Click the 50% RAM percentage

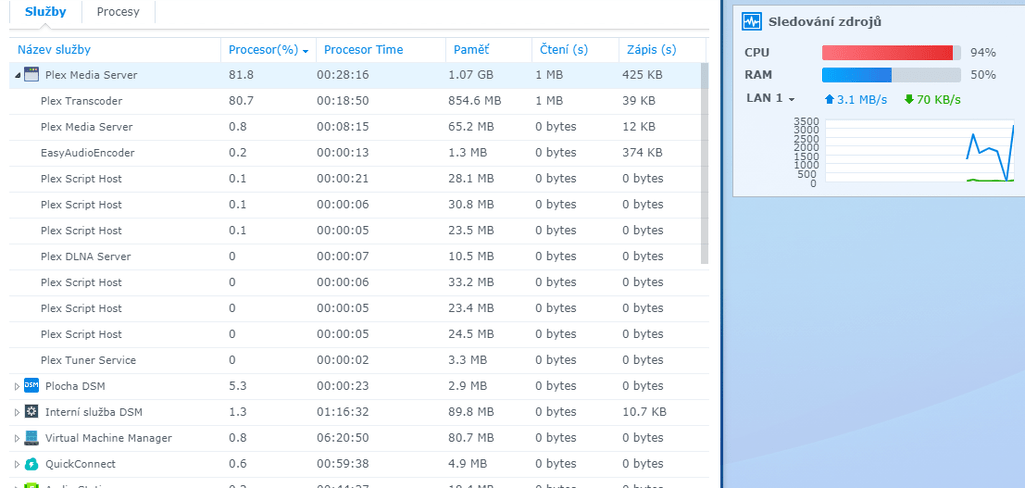pyautogui.click(x=983, y=75)
